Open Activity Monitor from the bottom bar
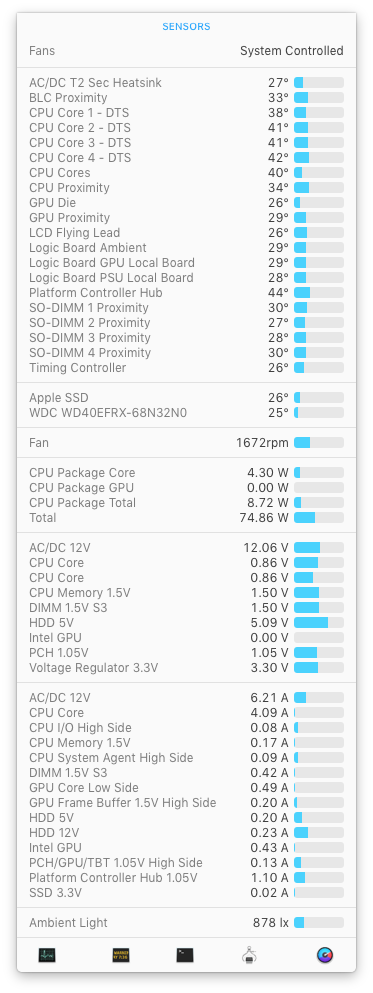 pos(47,954)
